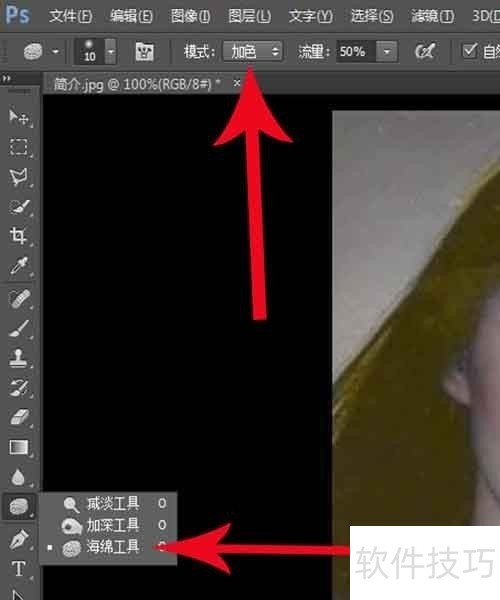Choose 加深工具 from the flyout
The width and height of the screenshot is (500, 600).
(109, 525)
